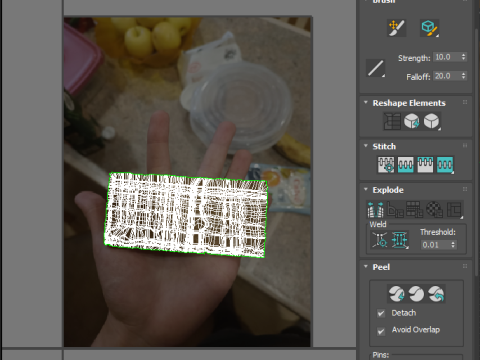Click Flatten Custom icon
The height and width of the screenshot is (360, 480).
click(x=454, y=209)
